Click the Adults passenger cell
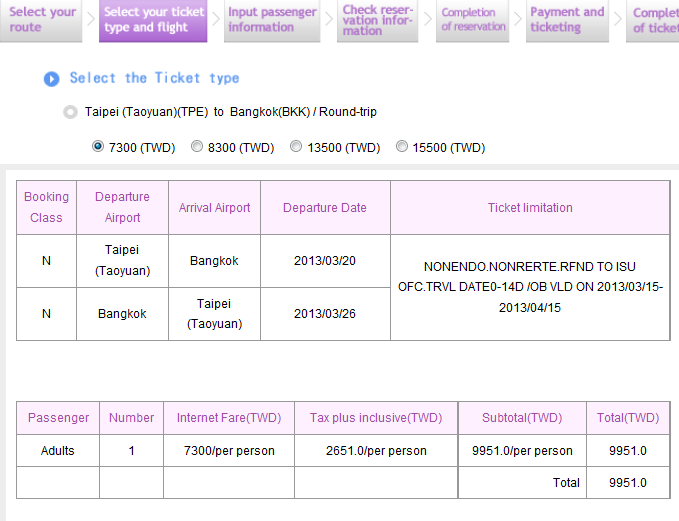 pos(58,451)
